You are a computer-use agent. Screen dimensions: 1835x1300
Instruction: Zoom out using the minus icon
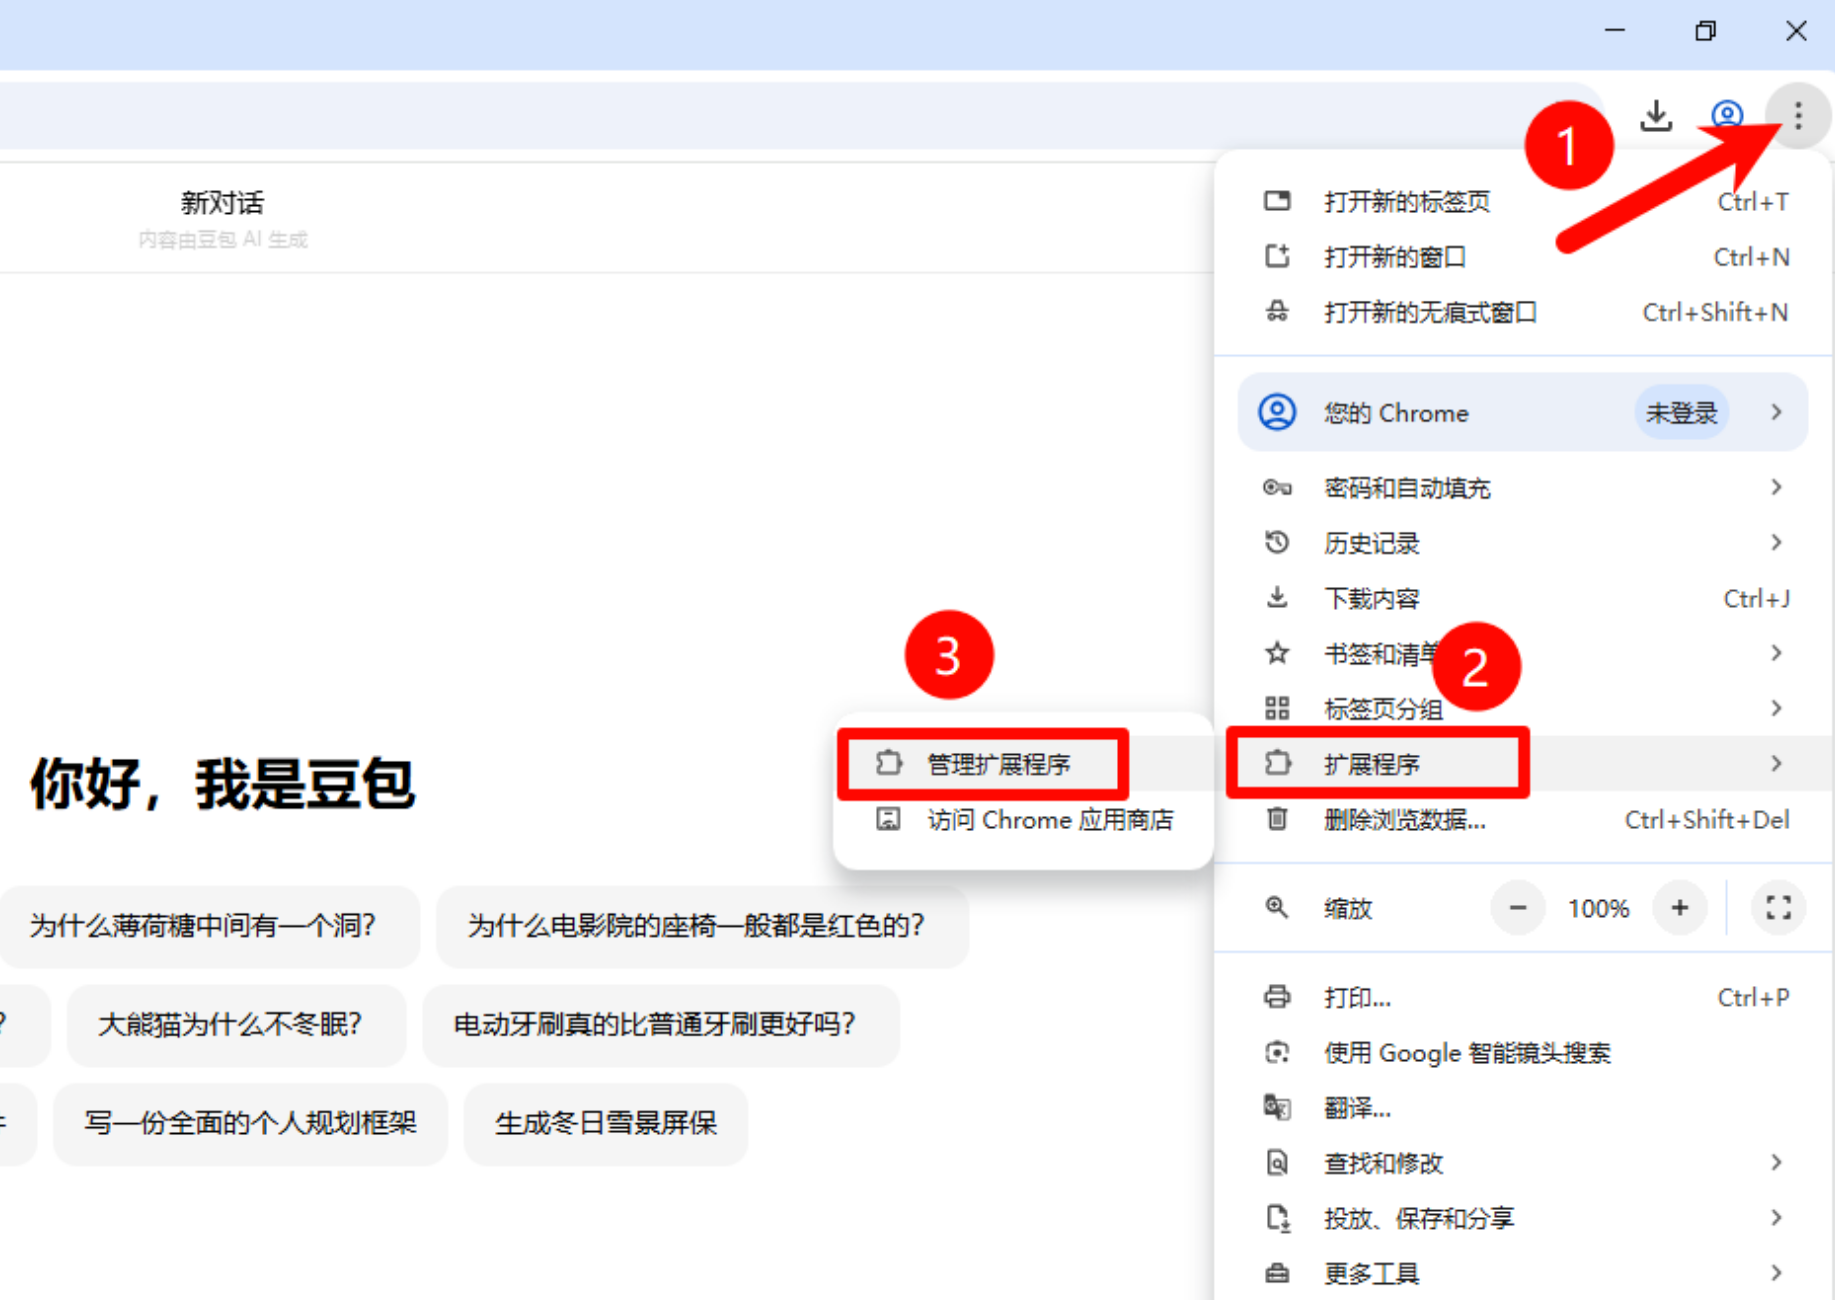coord(1517,908)
